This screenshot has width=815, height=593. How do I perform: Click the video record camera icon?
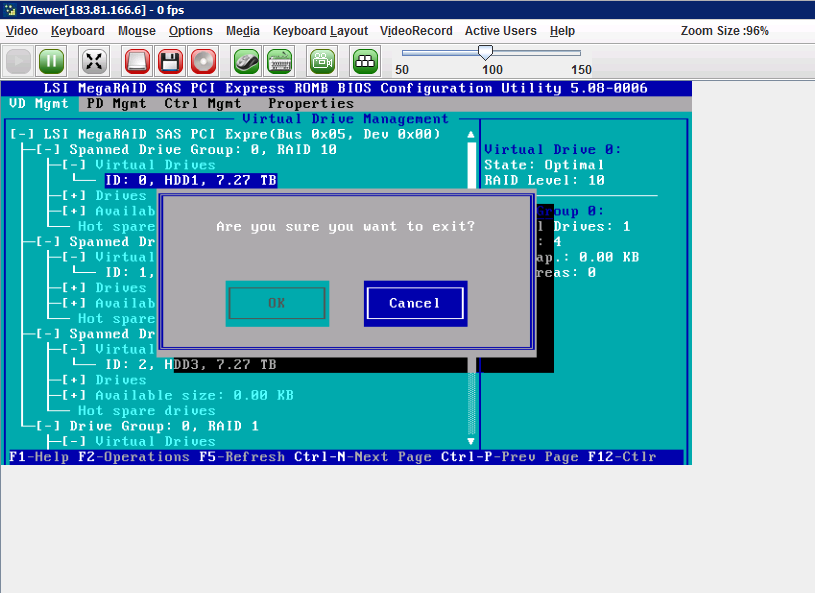pos(322,62)
